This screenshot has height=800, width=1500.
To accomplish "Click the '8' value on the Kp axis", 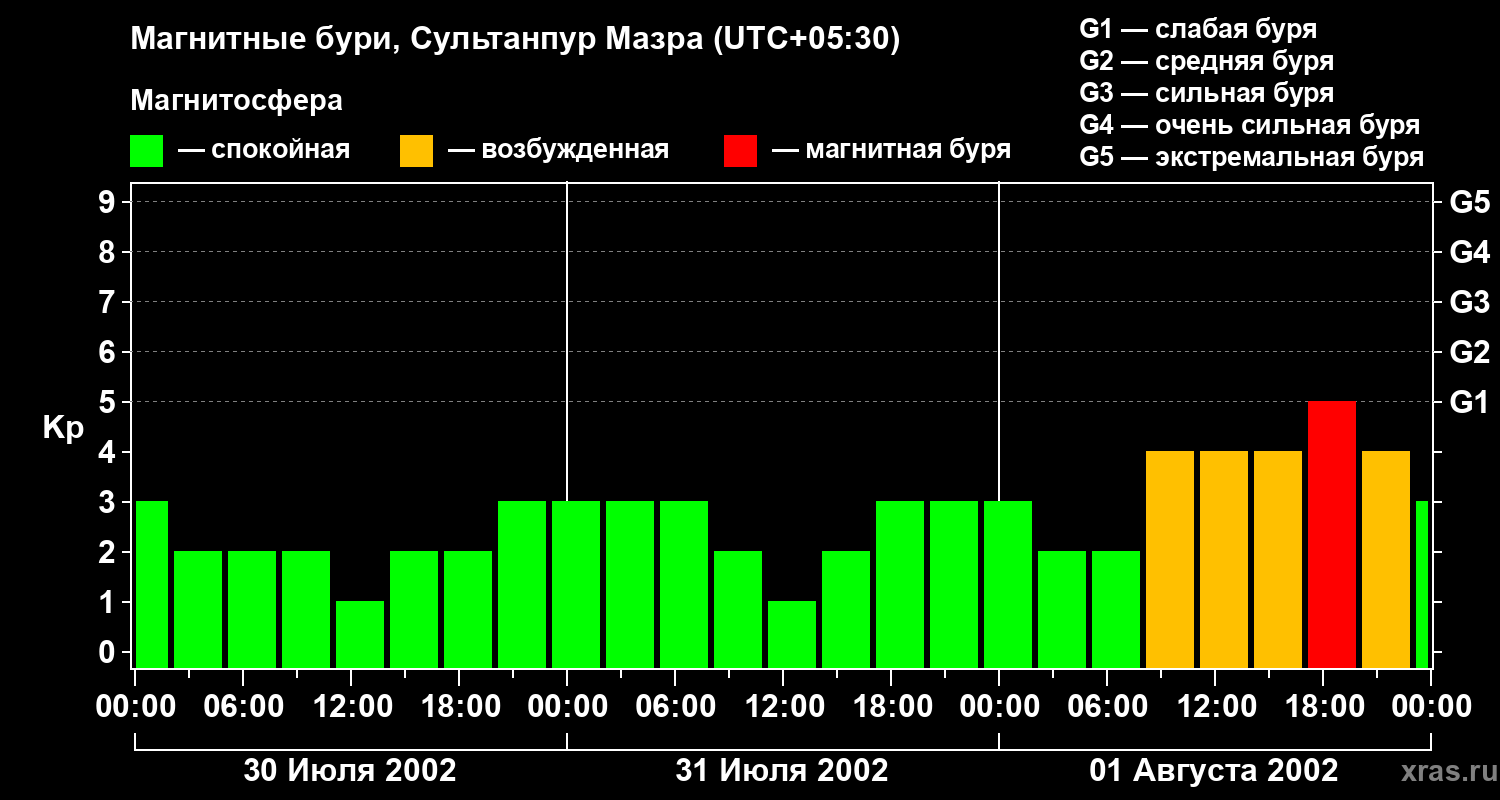I will (109, 252).
